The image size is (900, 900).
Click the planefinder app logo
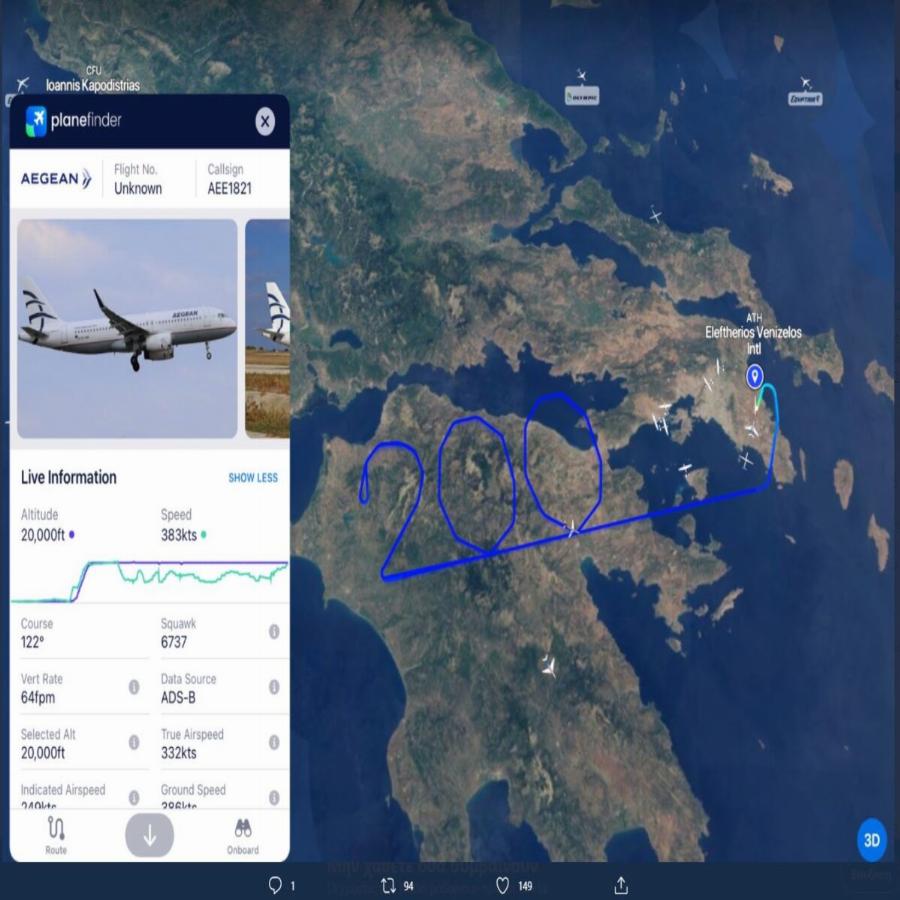[x=73, y=121]
